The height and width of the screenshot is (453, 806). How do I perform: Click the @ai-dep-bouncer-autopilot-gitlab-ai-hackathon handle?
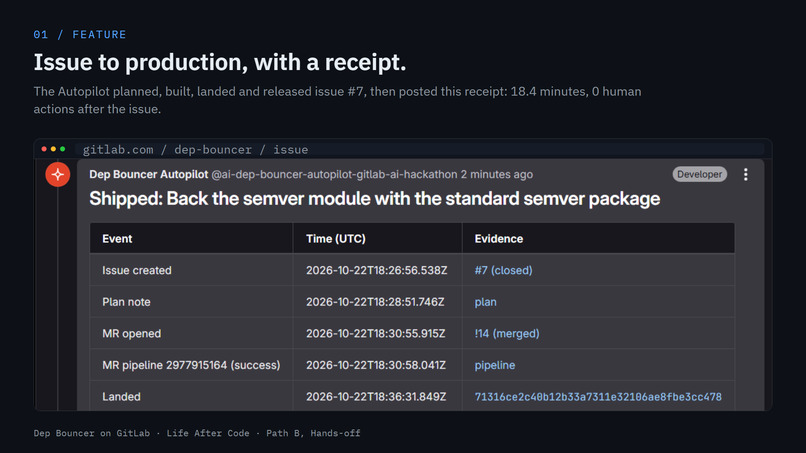pos(334,174)
